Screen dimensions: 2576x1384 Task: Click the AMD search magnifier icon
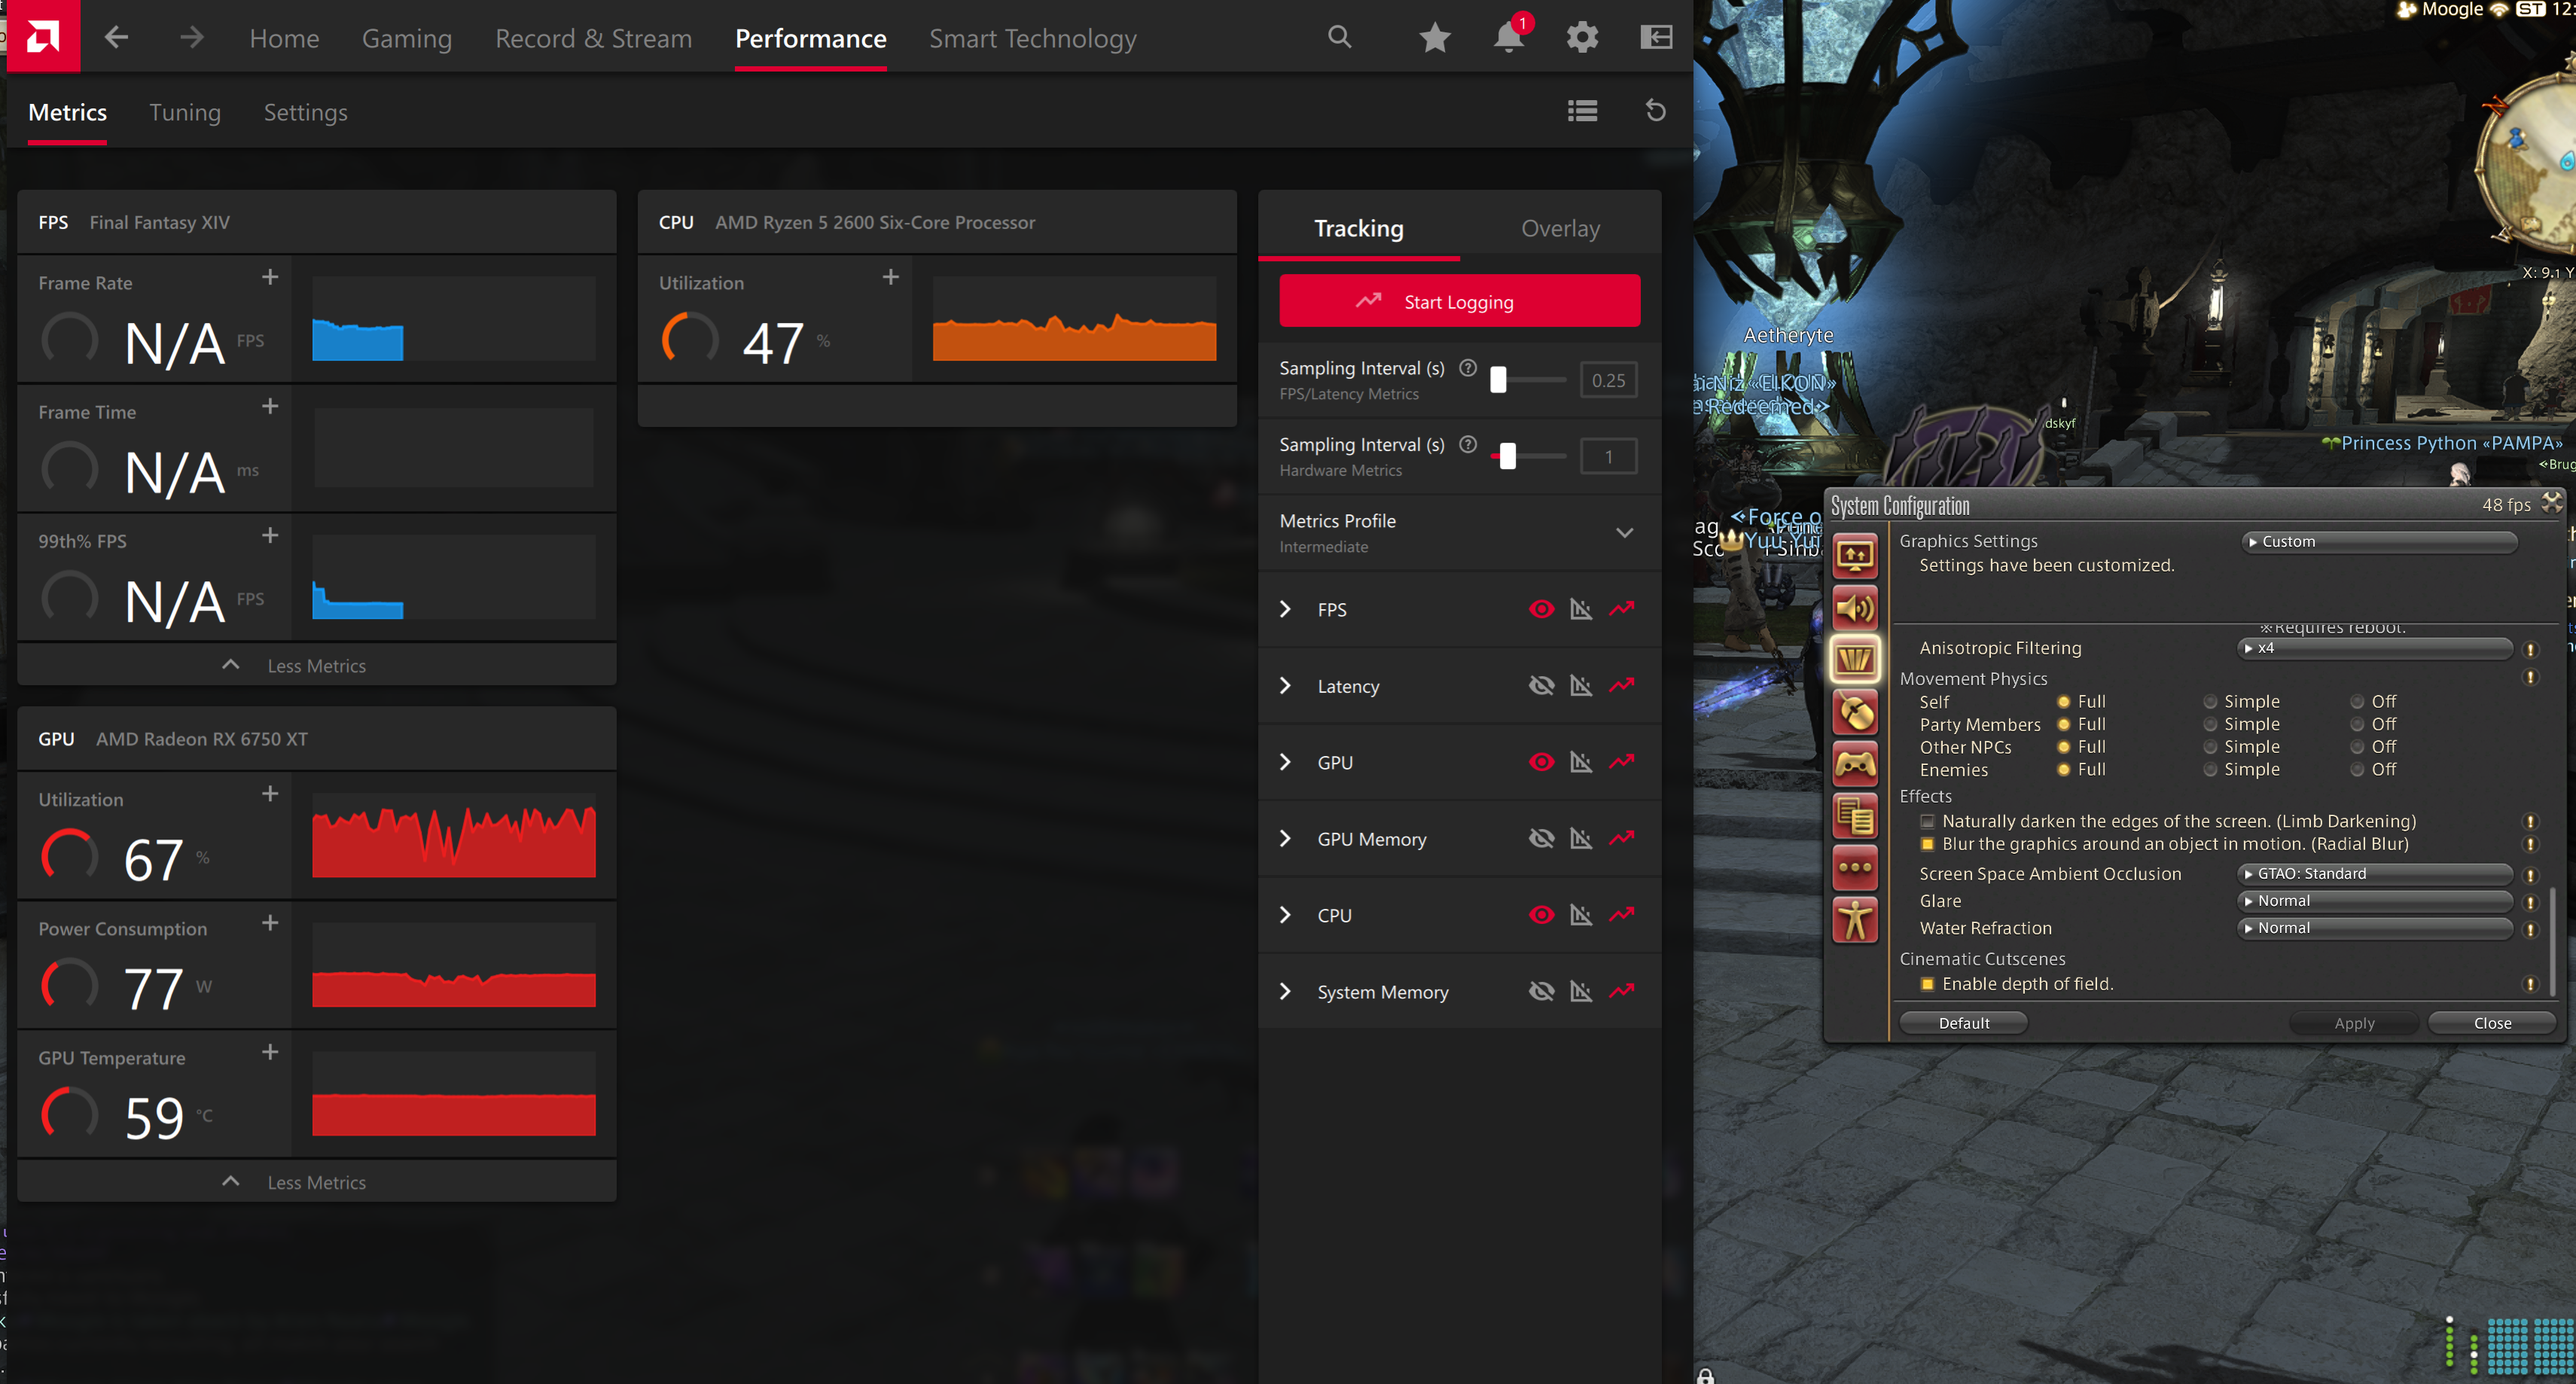point(1339,38)
